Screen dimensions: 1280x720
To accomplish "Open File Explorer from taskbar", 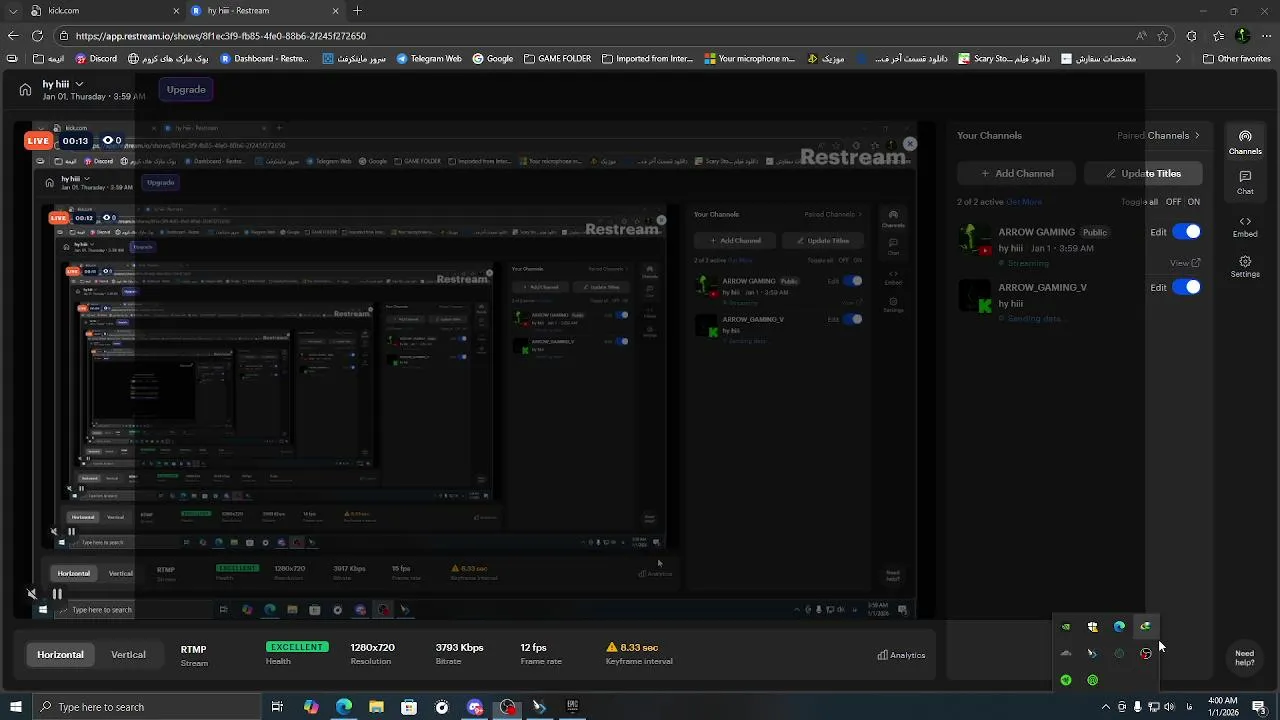I will click(x=376, y=707).
